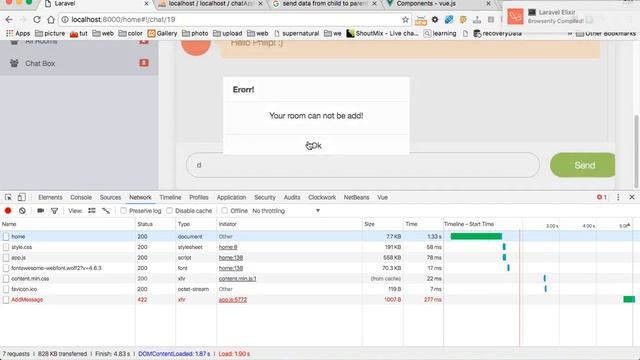The width and height of the screenshot is (640, 360).
Task: Open the Application DevTools tab
Action: point(231,197)
